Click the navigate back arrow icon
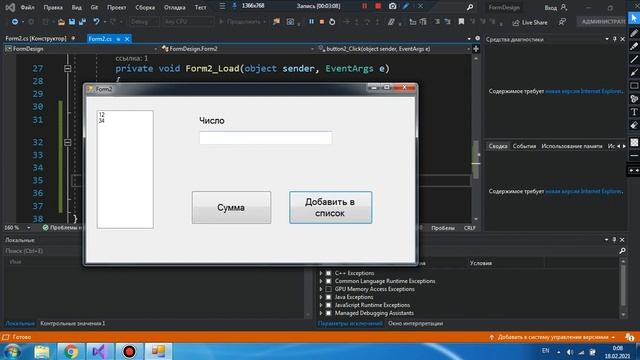640x360 pixels. [x=15, y=22]
